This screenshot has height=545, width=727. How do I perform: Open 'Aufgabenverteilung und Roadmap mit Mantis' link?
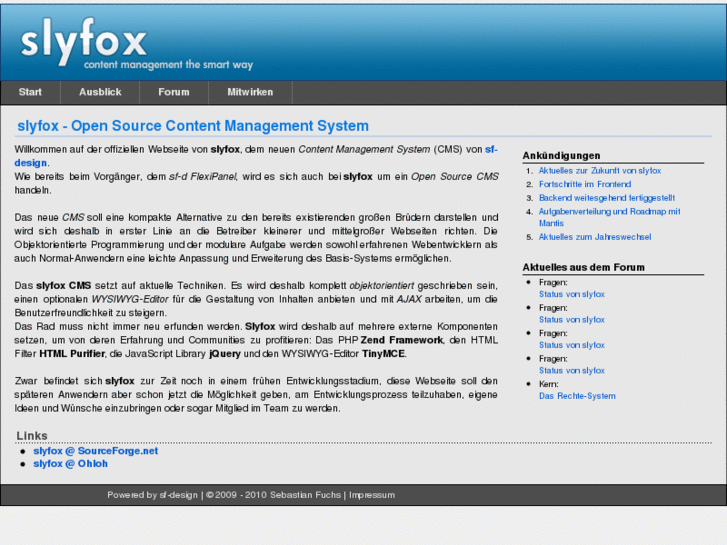pyautogui.click(x=609, y=217)
